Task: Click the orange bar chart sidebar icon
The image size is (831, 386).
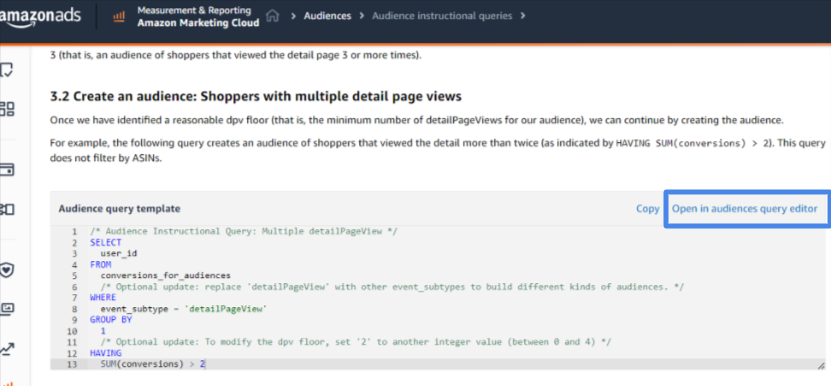Action: pos(7,383)
